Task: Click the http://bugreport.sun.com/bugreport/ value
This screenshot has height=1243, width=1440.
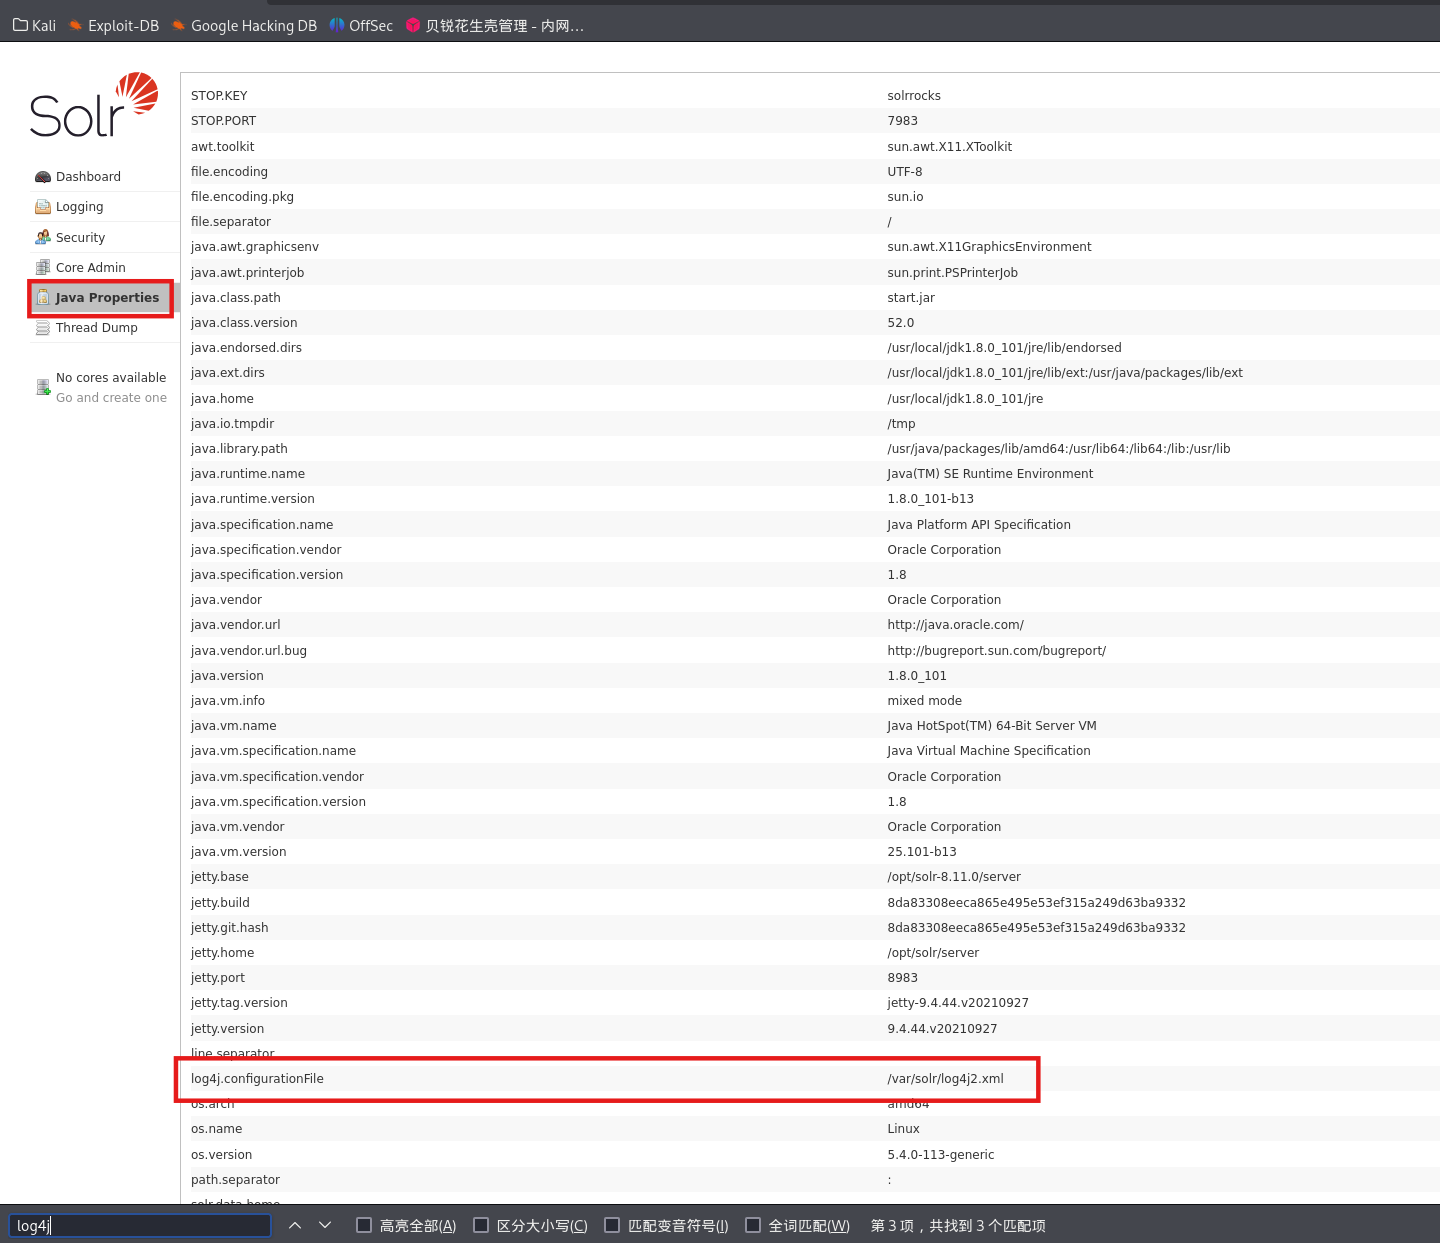Action: [996, 650]
